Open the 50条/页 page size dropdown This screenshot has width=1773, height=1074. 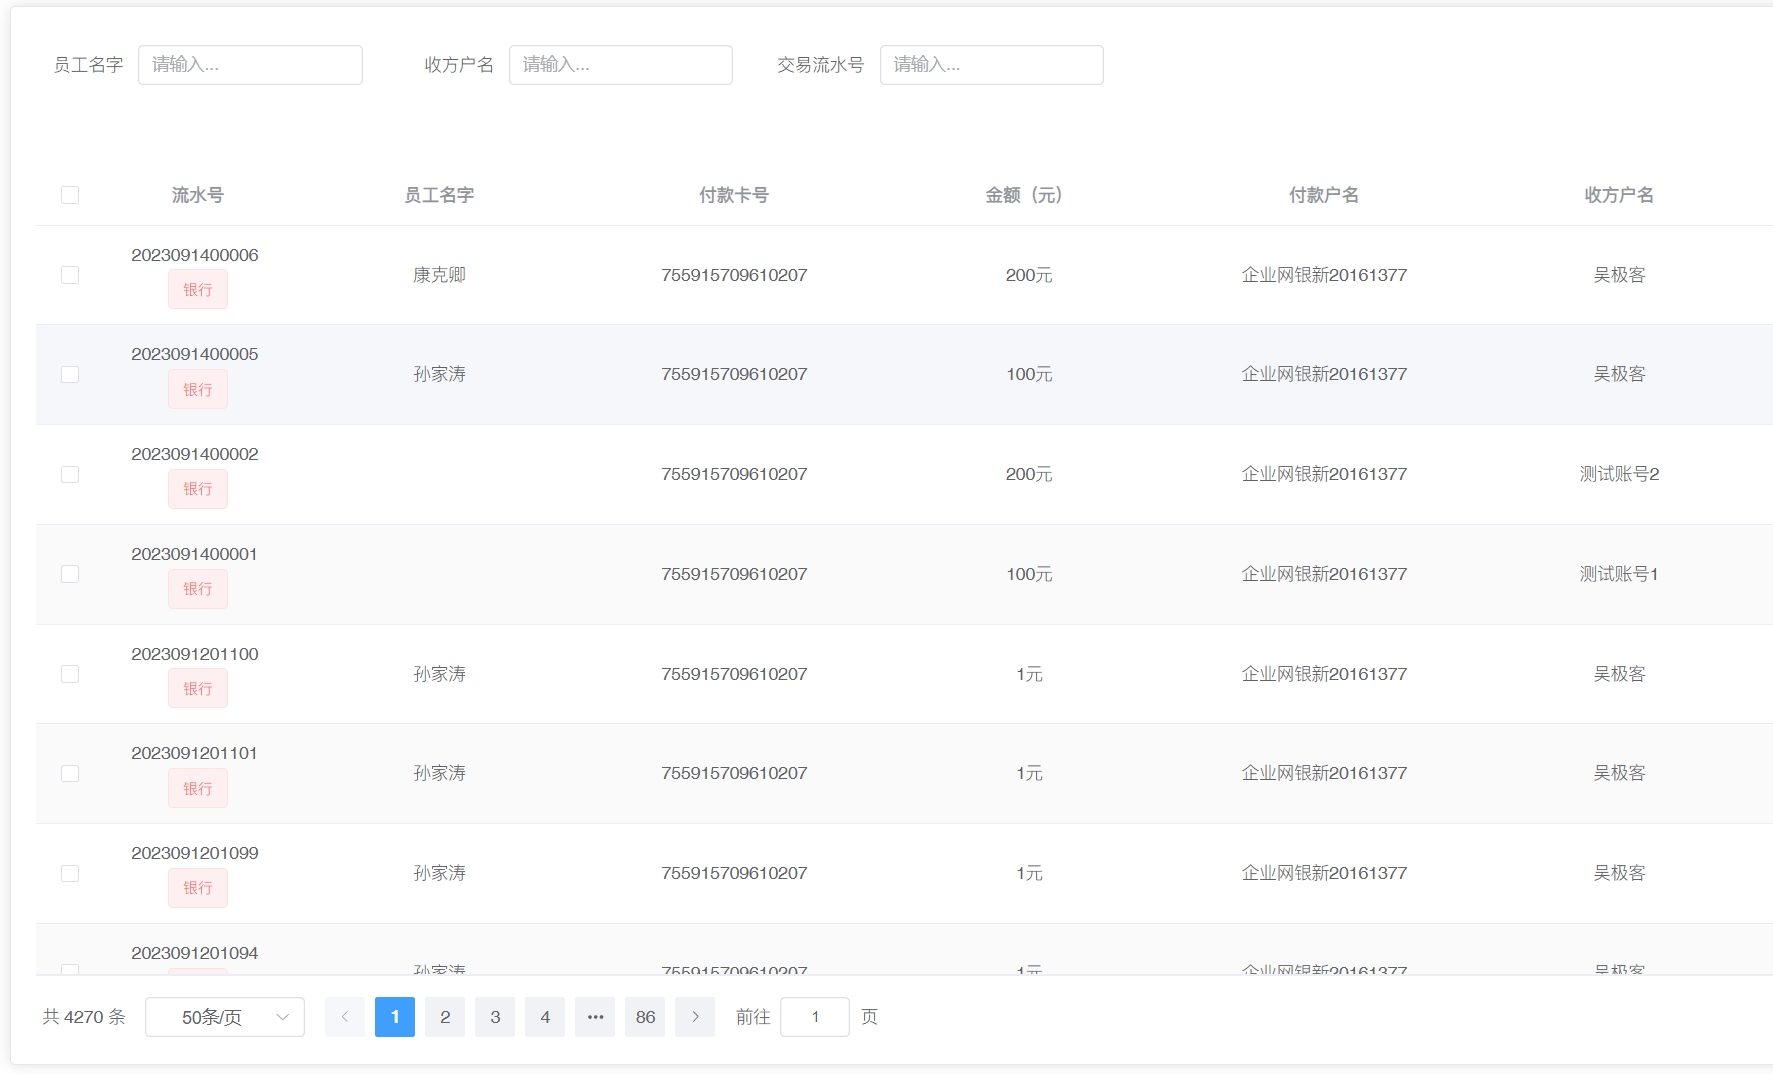click(225, 1017)
